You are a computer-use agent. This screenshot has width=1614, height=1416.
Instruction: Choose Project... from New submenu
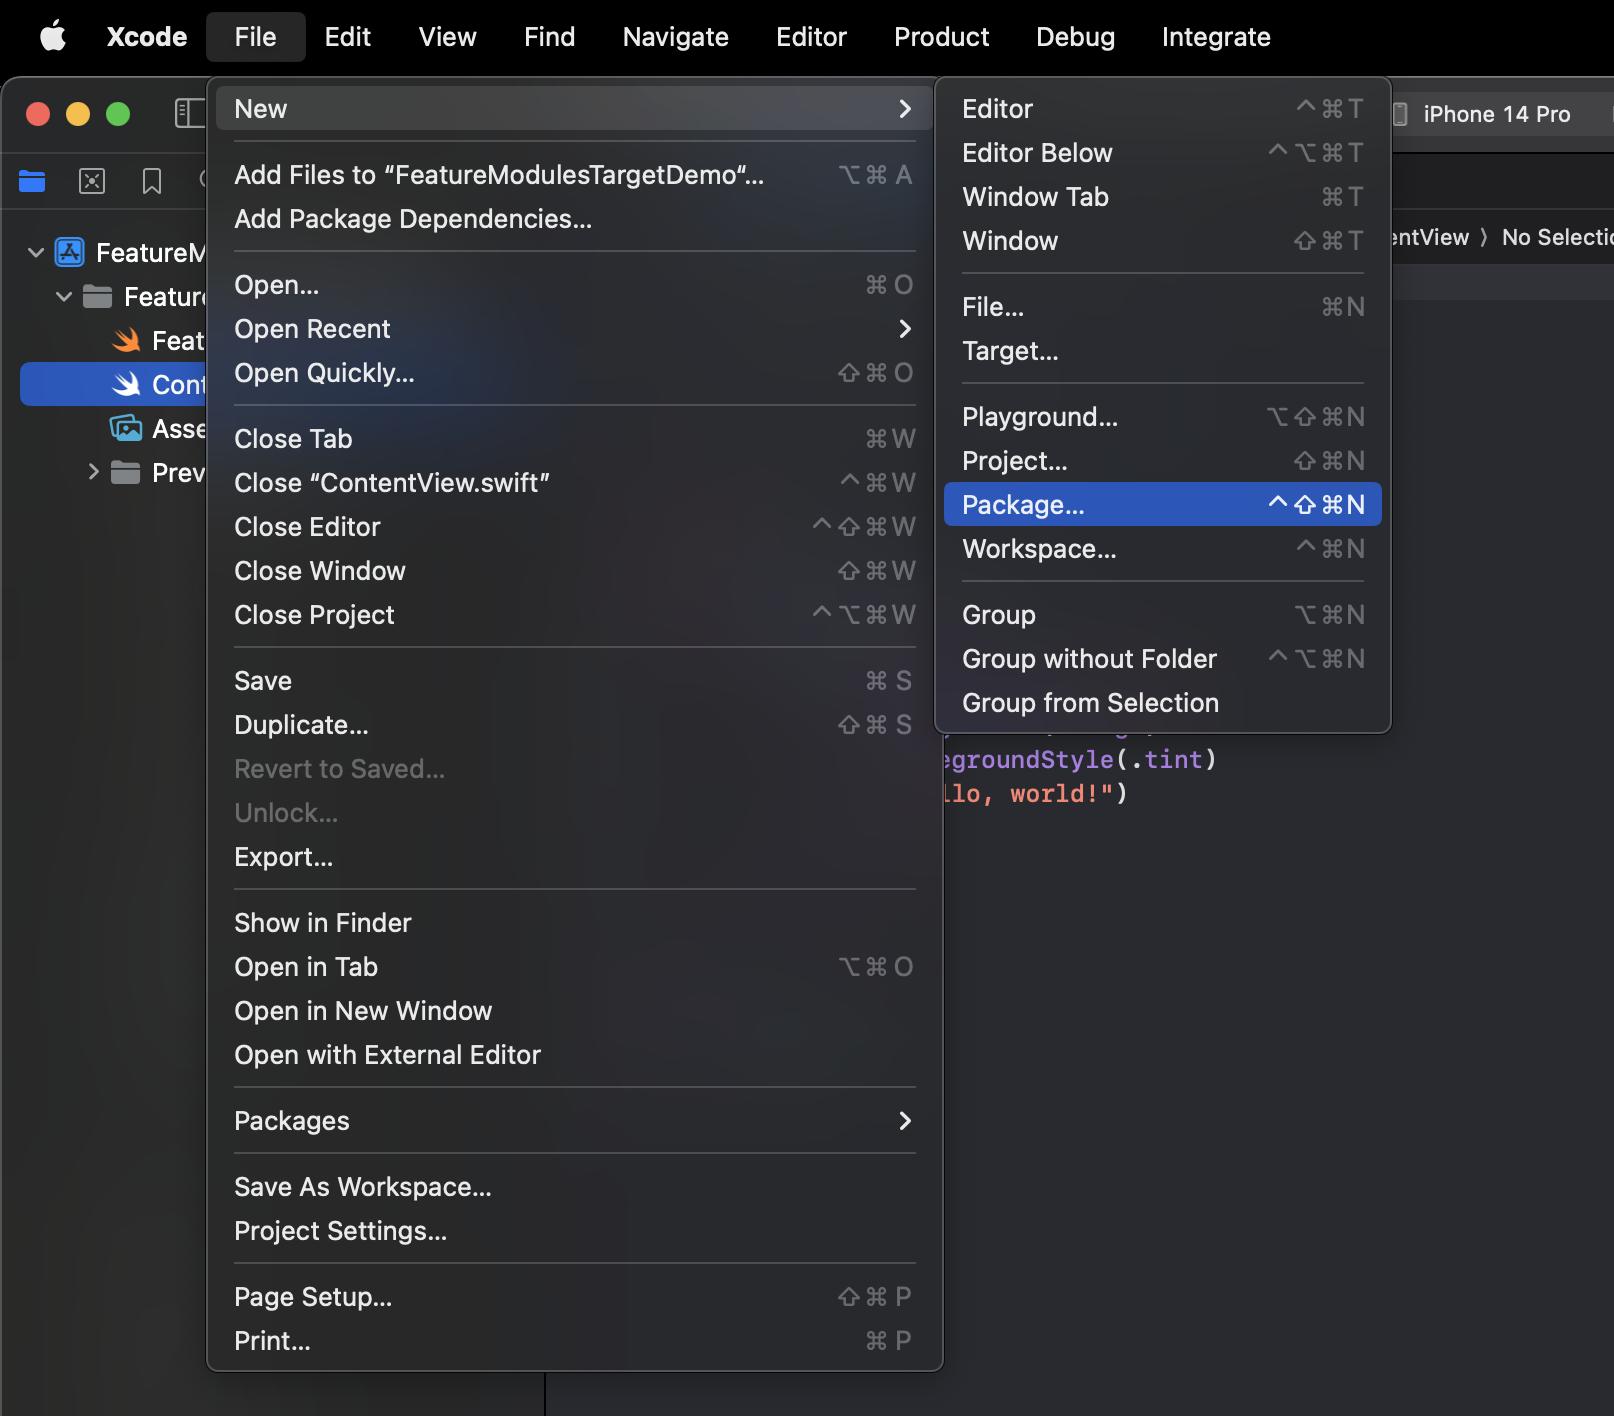tap(1162, 461)
